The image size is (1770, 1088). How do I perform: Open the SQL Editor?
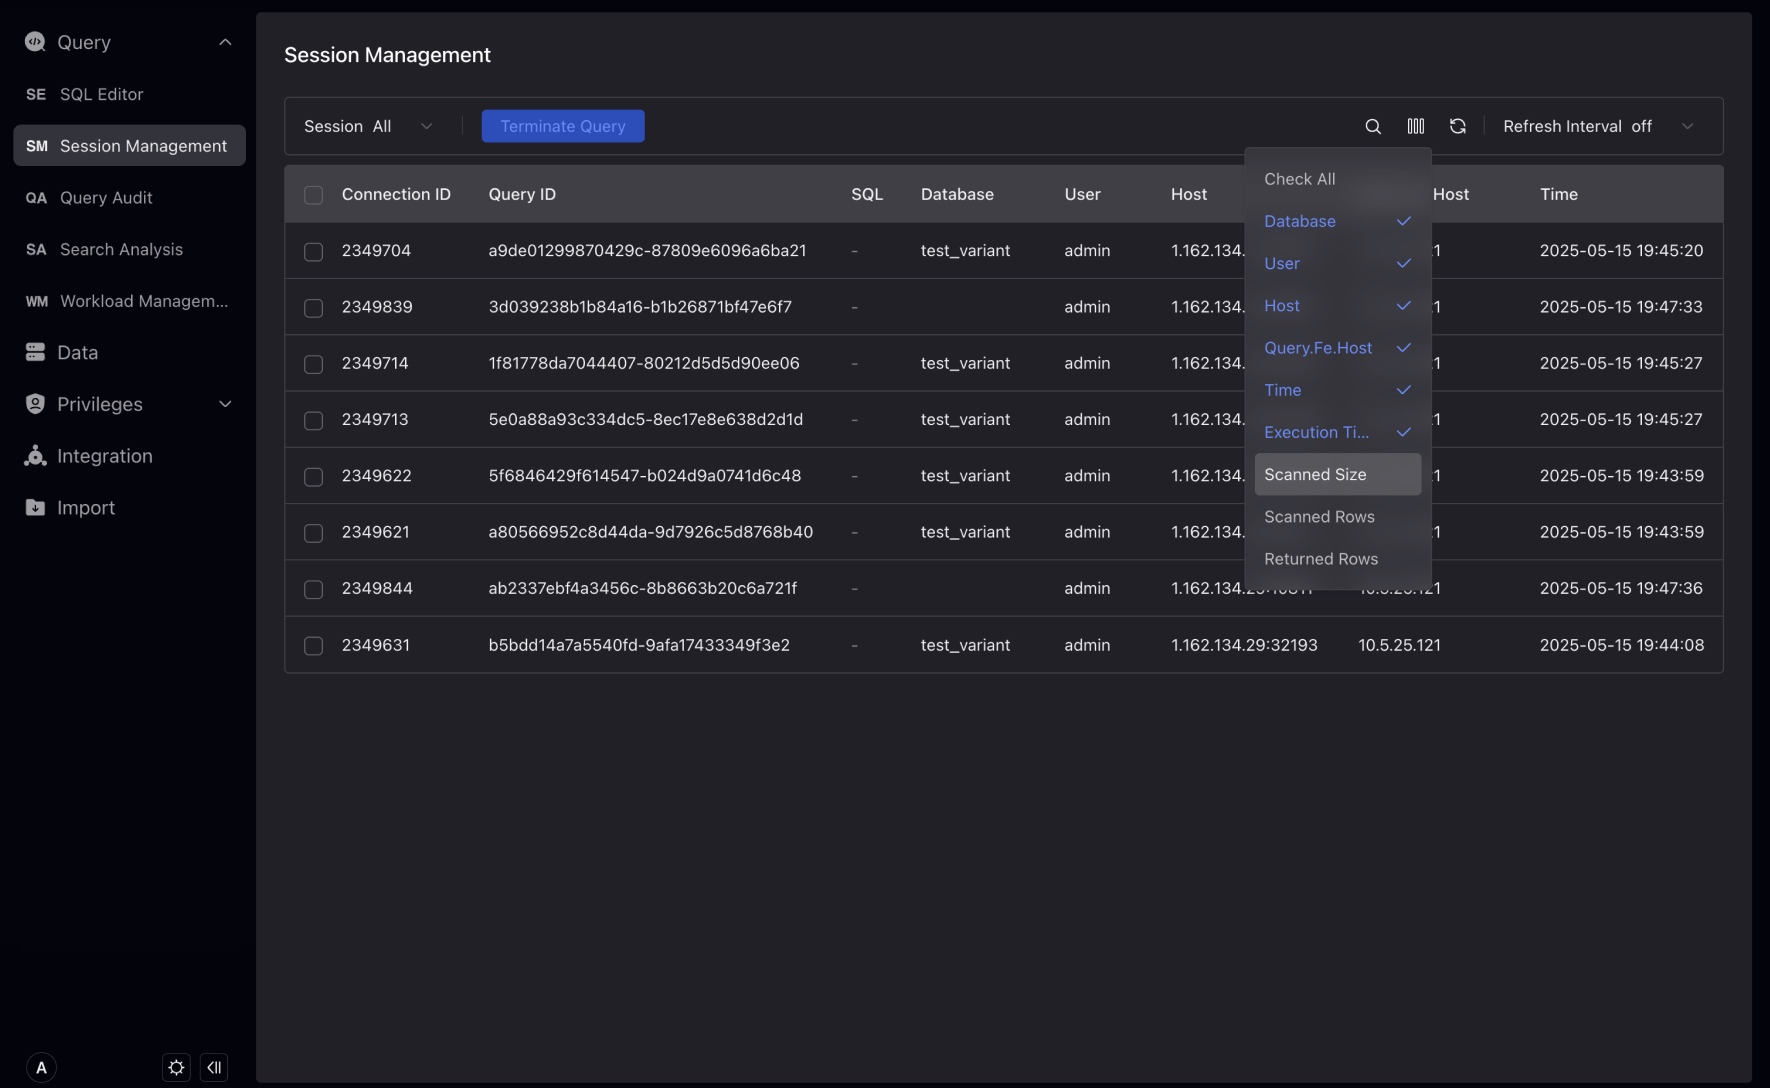(100, 94)
